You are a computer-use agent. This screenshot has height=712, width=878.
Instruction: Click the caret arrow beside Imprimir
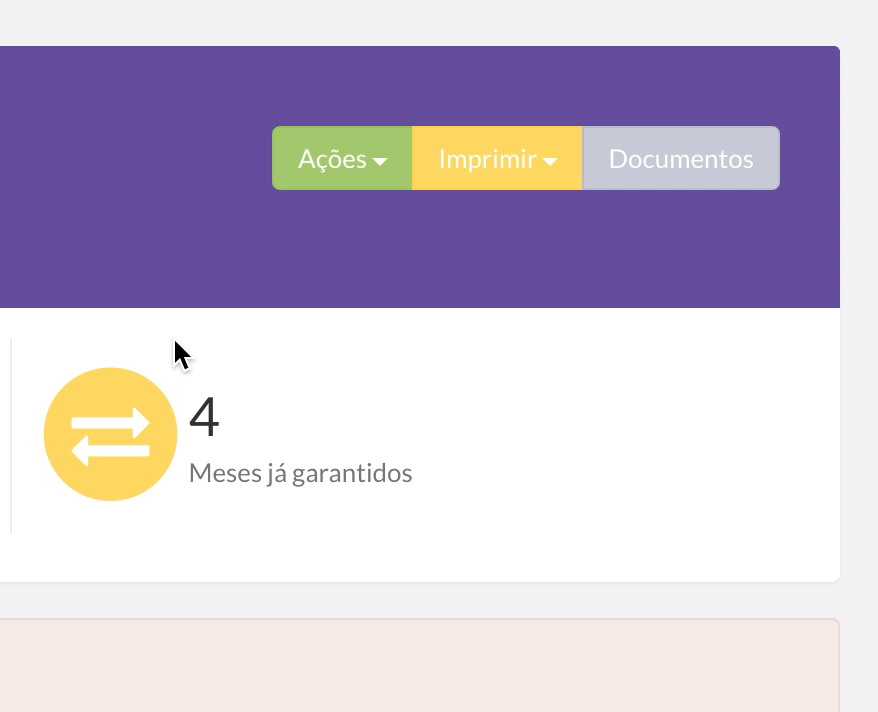[x=550, y=161]
